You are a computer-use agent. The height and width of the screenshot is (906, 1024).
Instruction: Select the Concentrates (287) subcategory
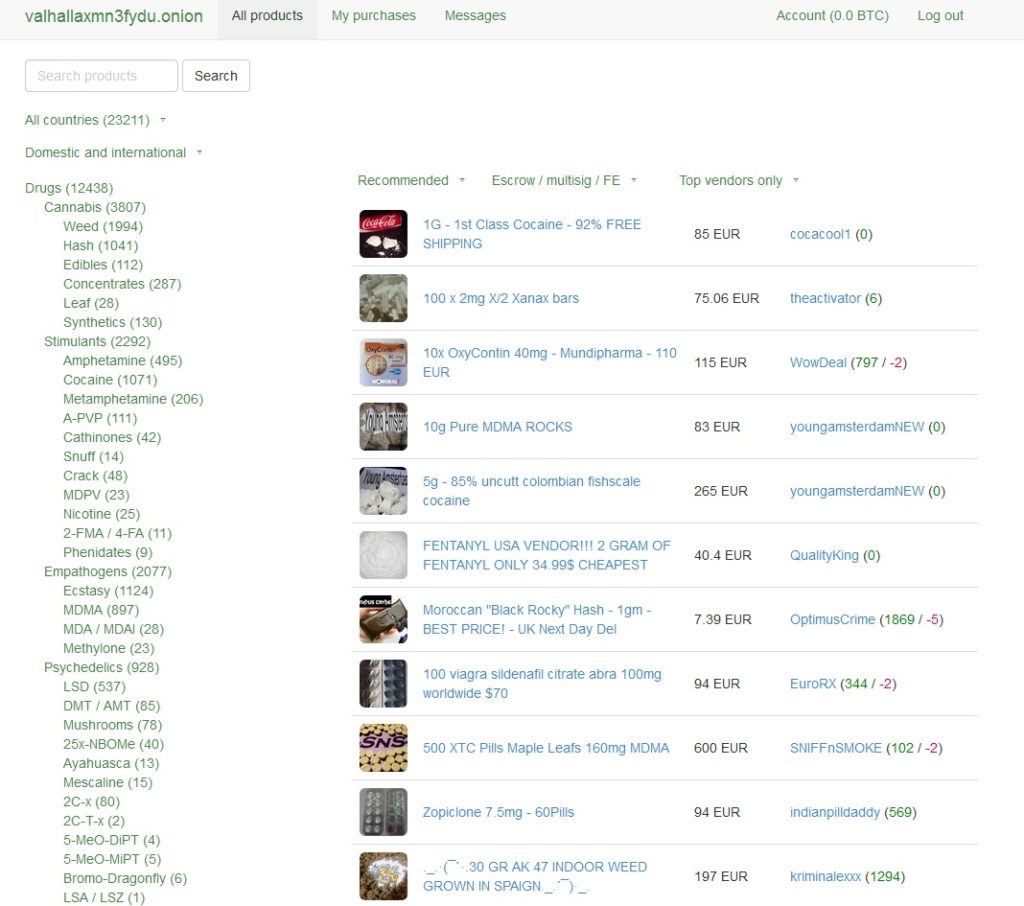tap(122, 284)
